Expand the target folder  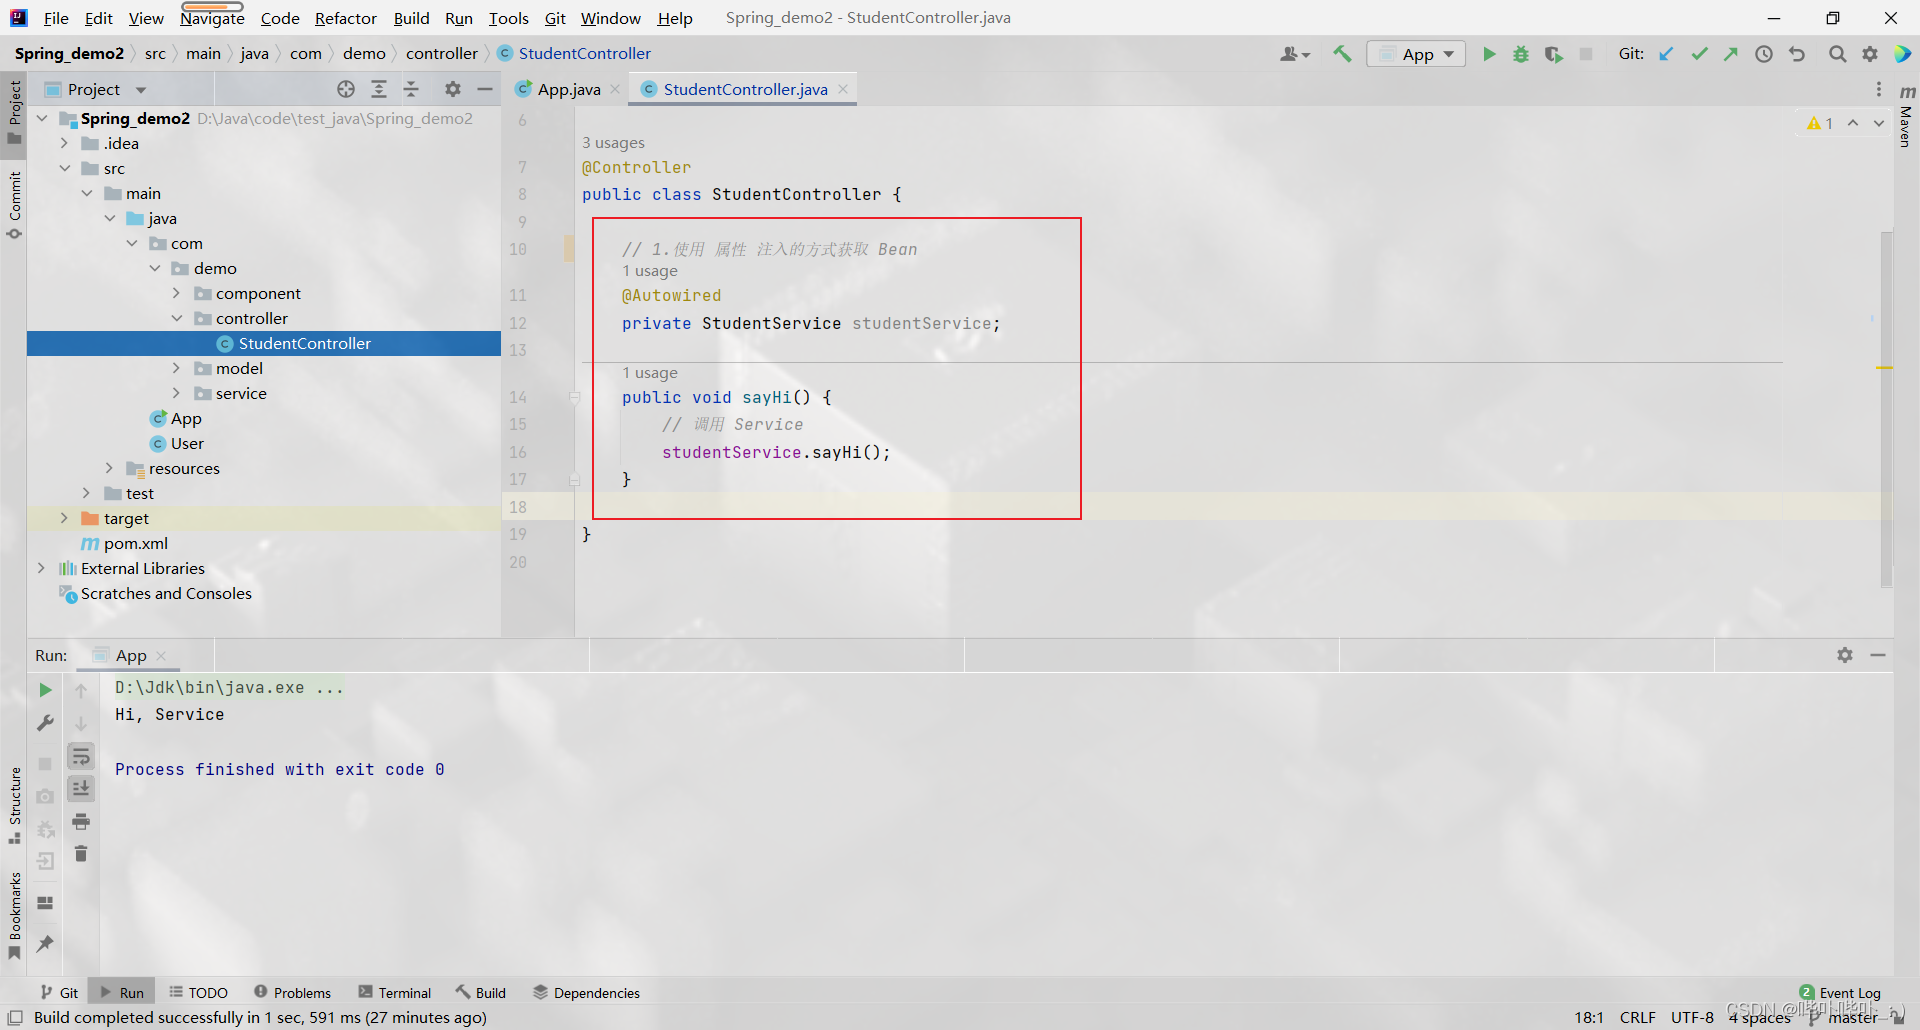click(x=64, y=518)
